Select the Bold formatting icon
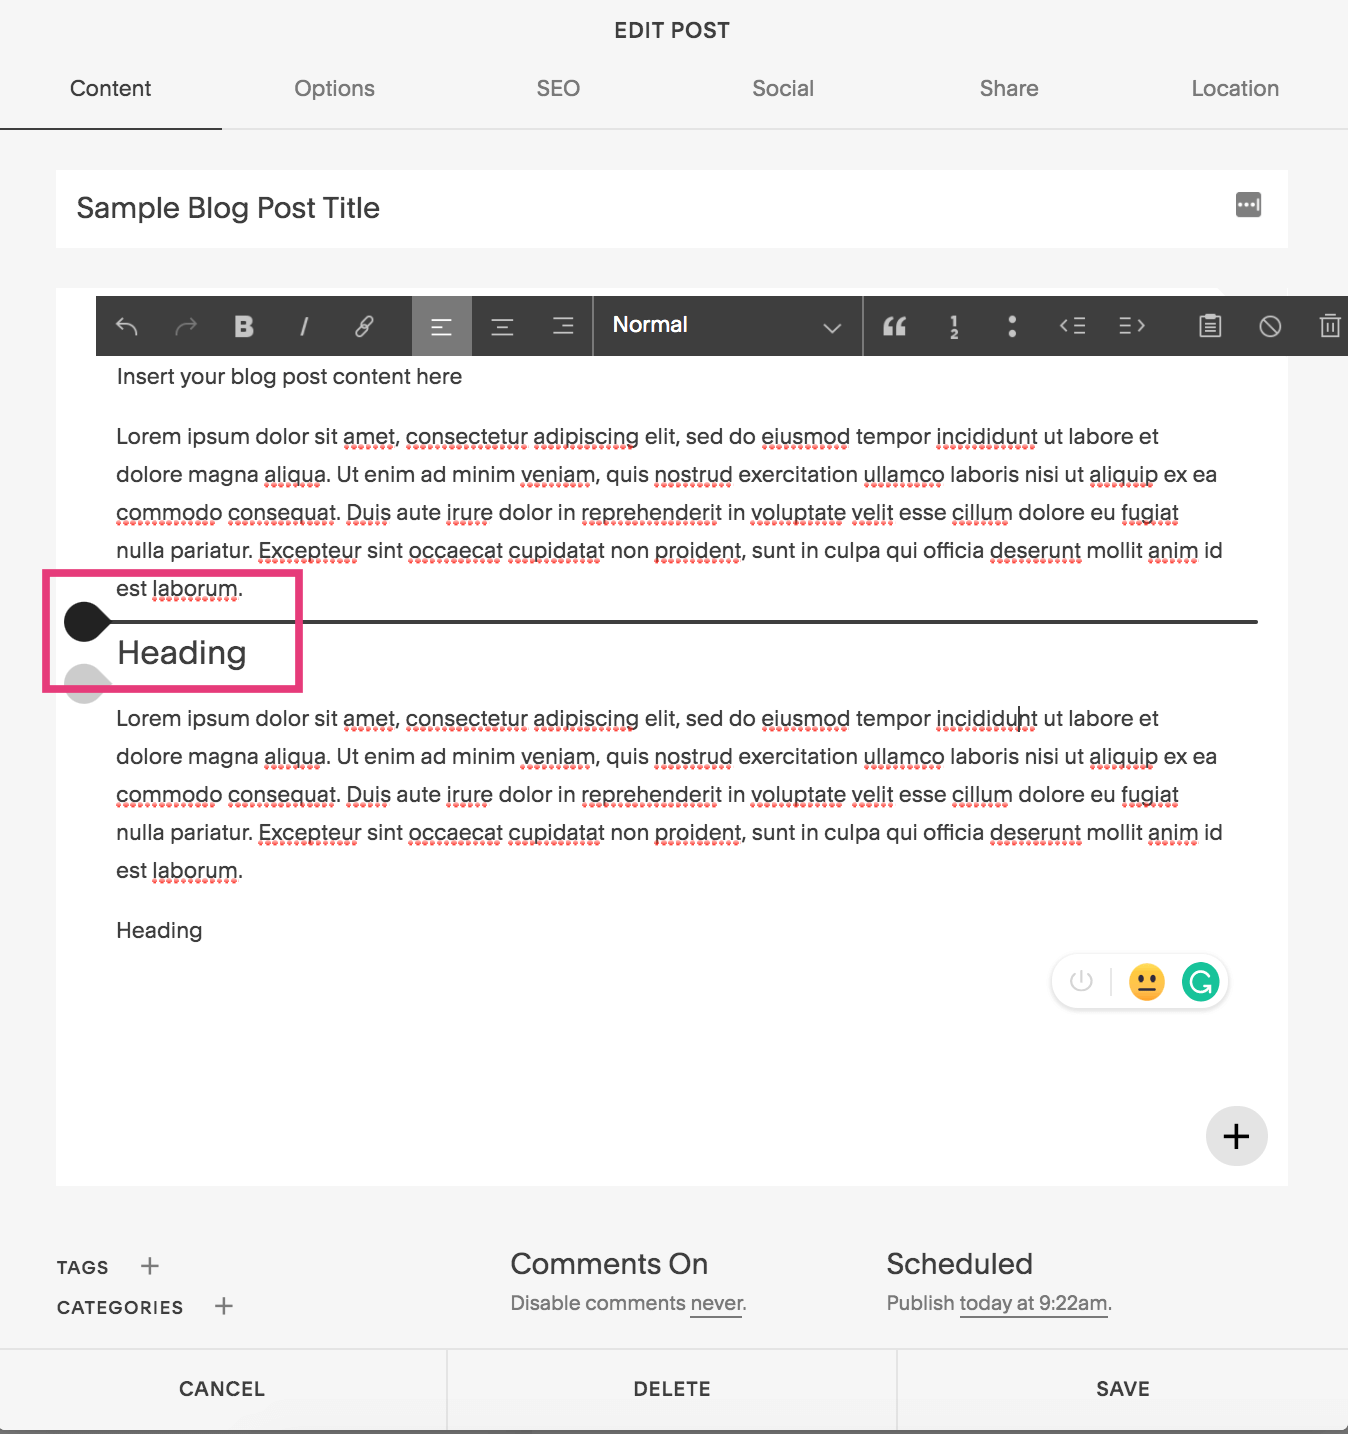The image size is (1348, 1434). click(x=243, y=326)
